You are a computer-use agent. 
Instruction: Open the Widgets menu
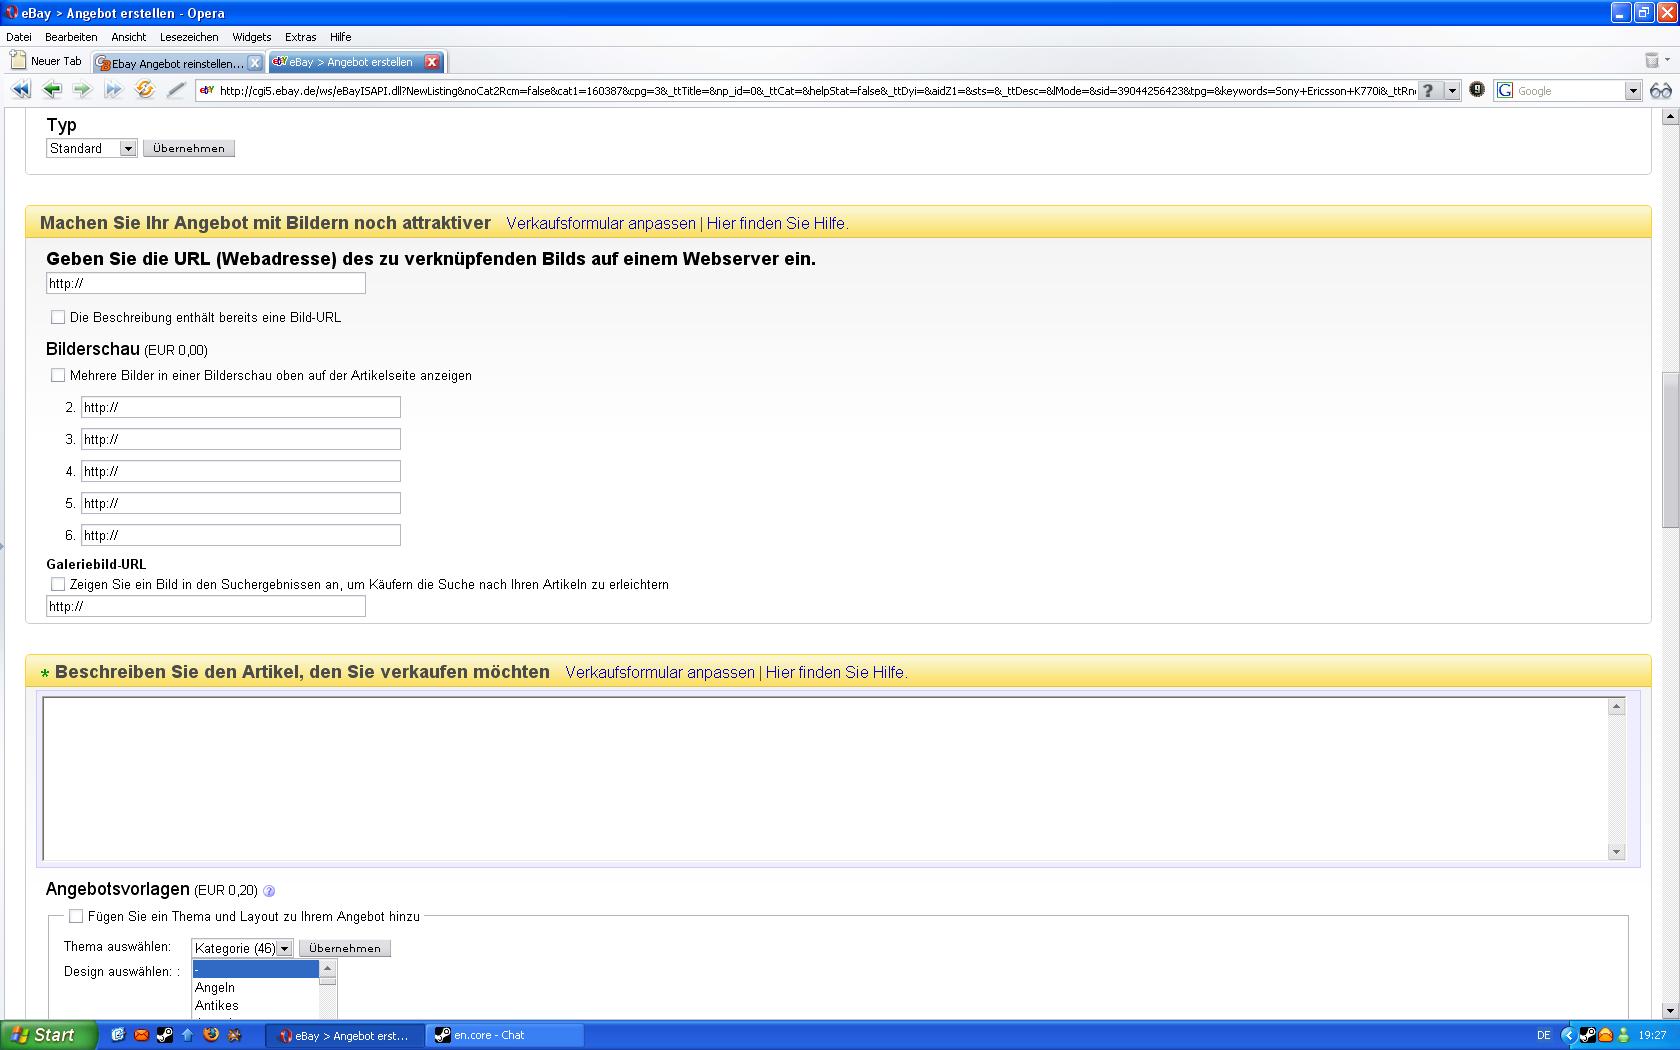(x=252, y=37)
